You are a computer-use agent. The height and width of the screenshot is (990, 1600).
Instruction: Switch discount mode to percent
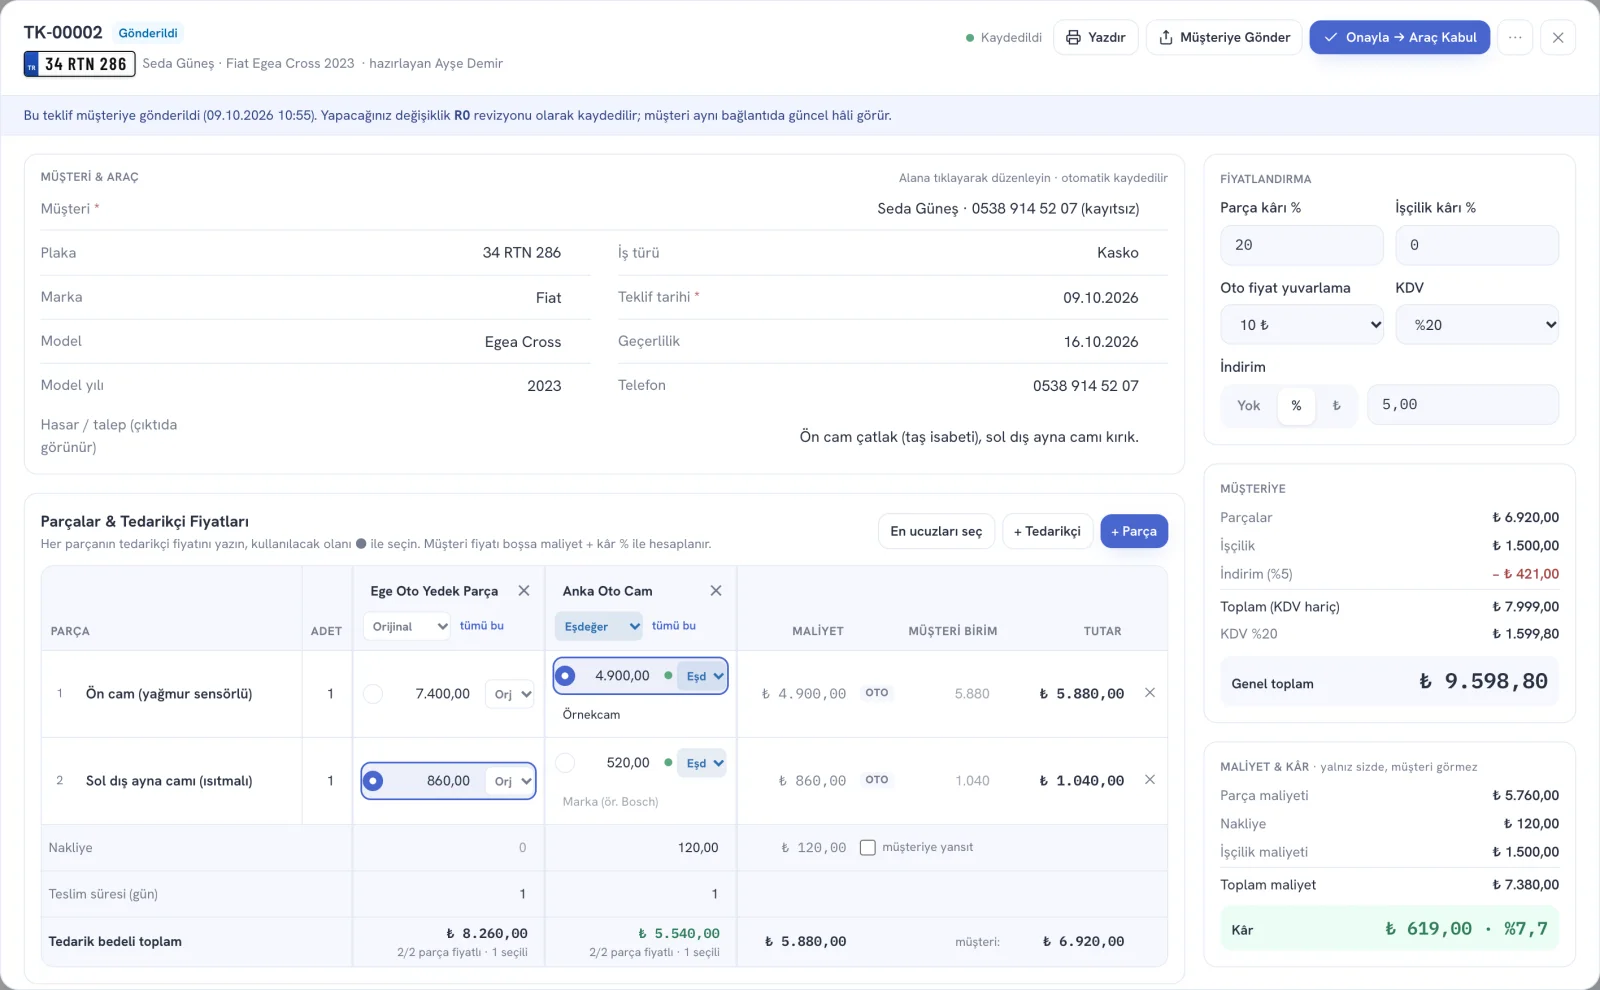[x=1296, y=405]
